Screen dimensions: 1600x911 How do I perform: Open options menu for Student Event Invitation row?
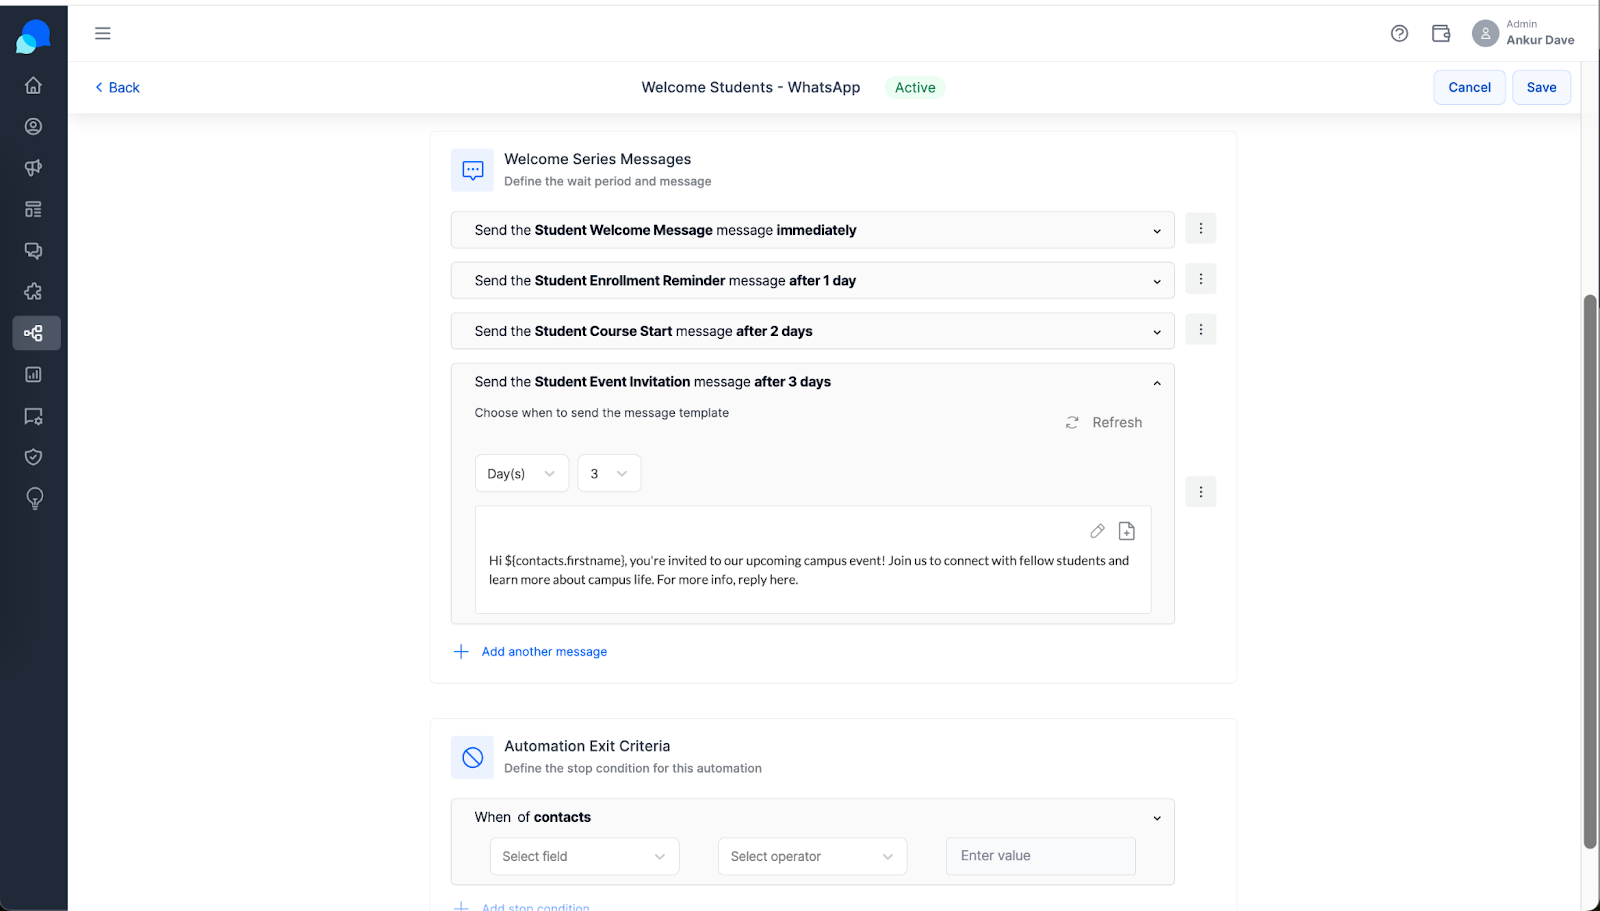pos(1200,492)
